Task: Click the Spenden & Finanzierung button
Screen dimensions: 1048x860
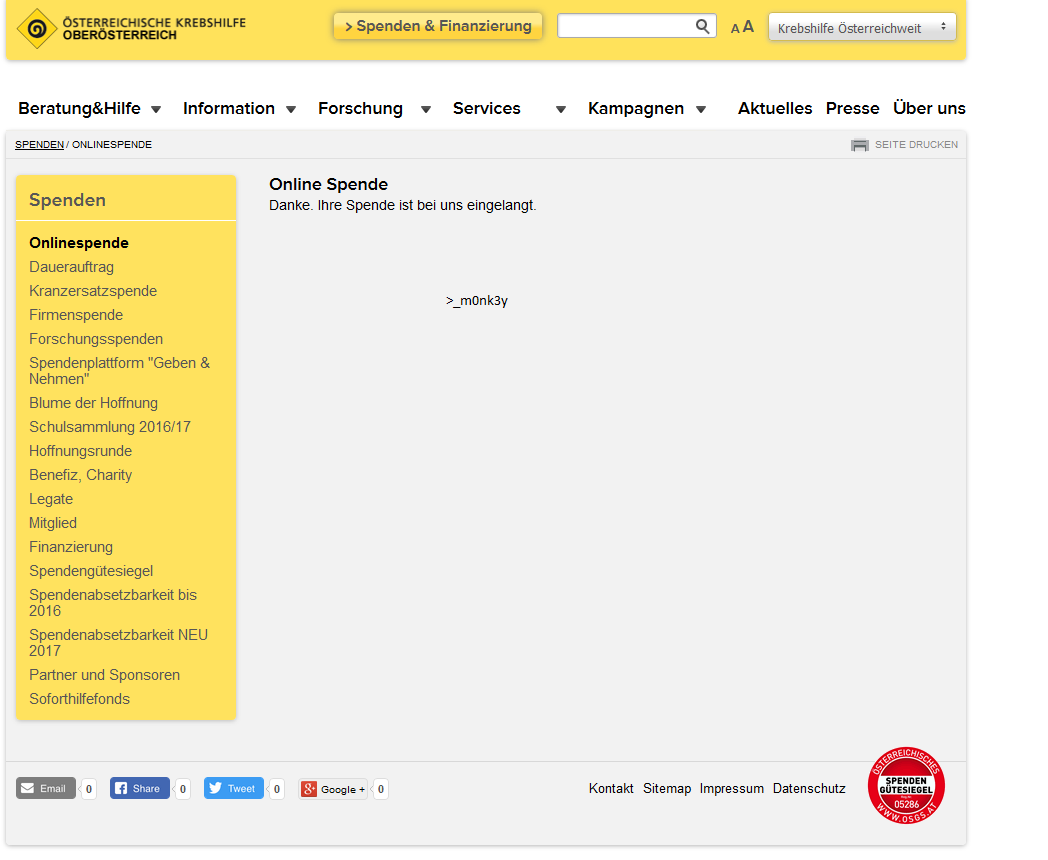Action: pos(438,26)
